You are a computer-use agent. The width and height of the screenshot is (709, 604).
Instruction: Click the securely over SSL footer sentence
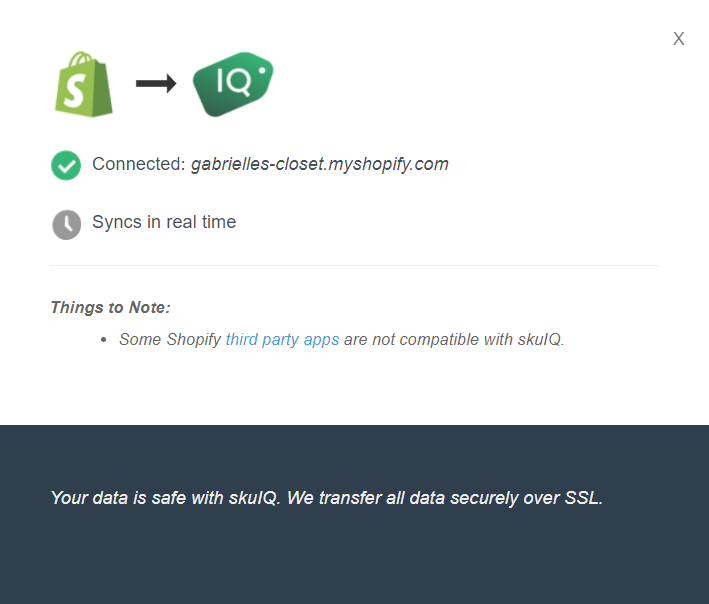tap(500, 497)
